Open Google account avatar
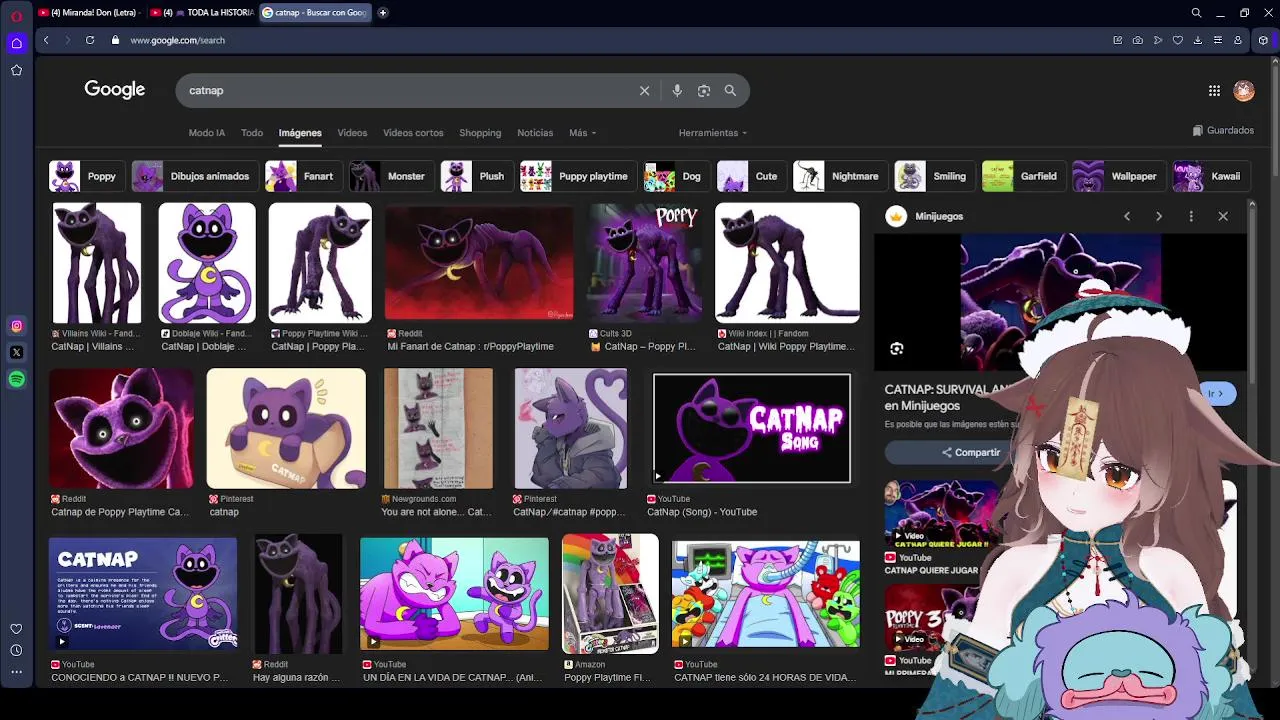The image size is (1280, 720). (x=1244, y=90)
